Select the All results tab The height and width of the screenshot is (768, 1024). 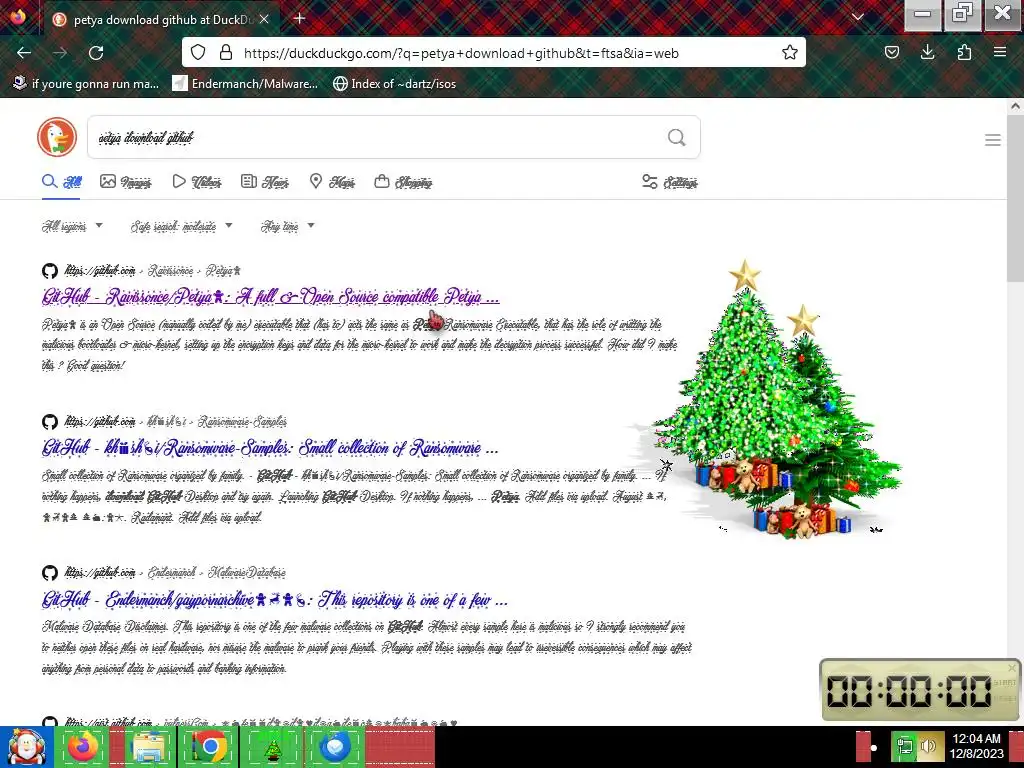pos(61,182)
